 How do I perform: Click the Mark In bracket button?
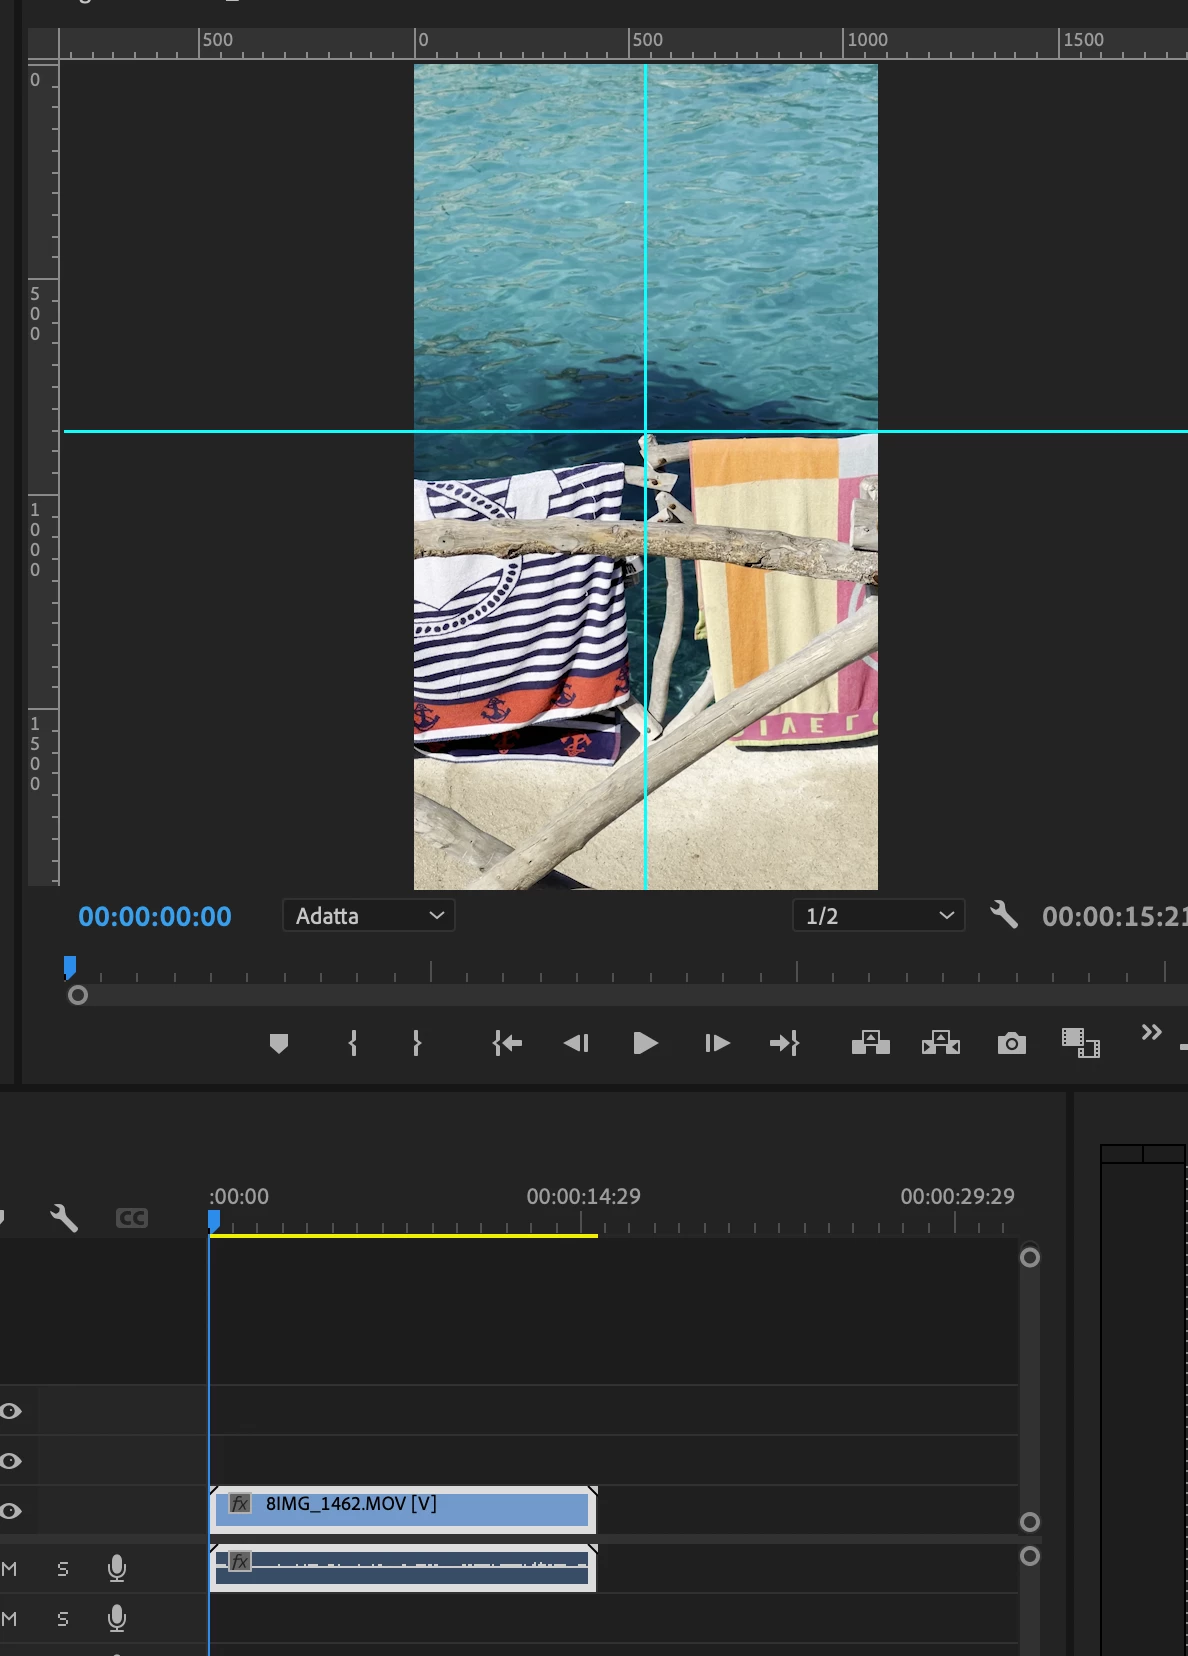click(353, 1044)
